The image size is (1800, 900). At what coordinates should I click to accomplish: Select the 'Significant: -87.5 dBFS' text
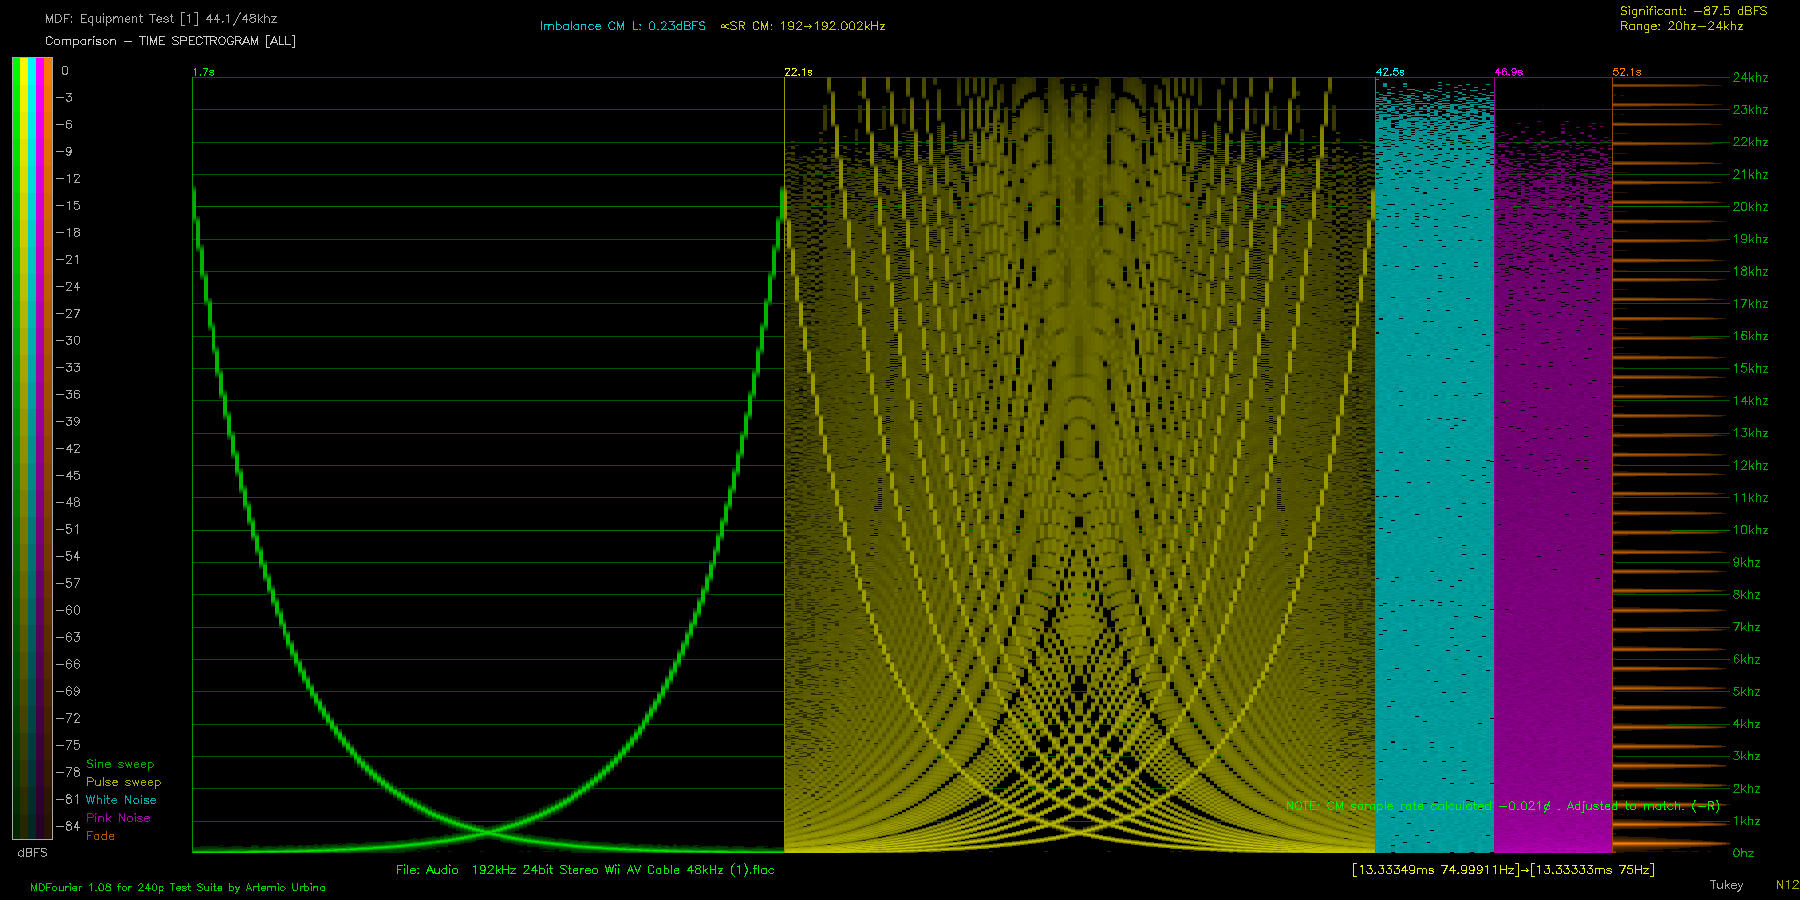(x=1693, y=11)
